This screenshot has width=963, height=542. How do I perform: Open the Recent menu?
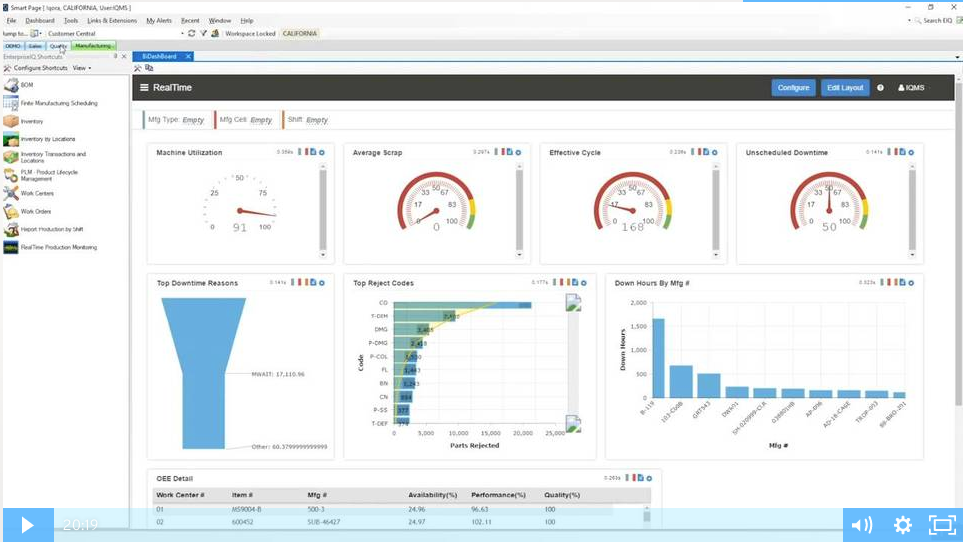click(x=190, y=20)
